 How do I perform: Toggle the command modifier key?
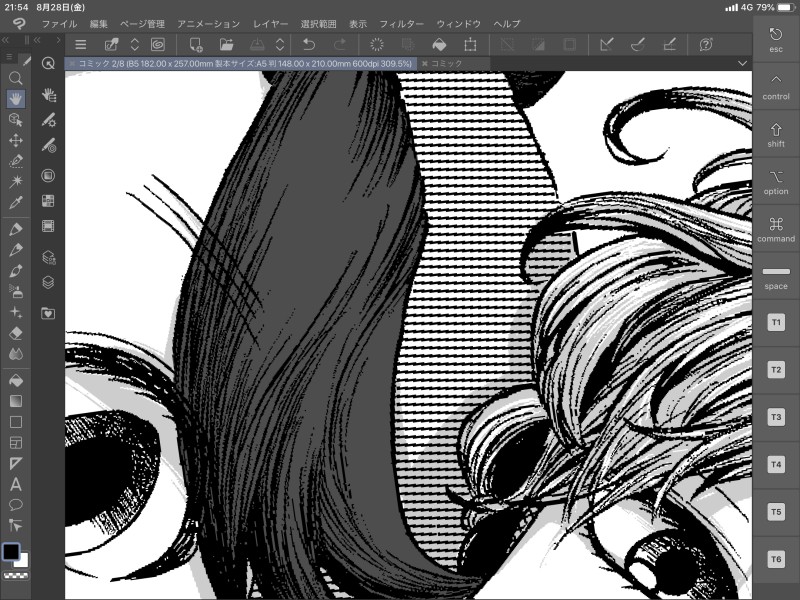pyautogui.click(x=776, y=230)
